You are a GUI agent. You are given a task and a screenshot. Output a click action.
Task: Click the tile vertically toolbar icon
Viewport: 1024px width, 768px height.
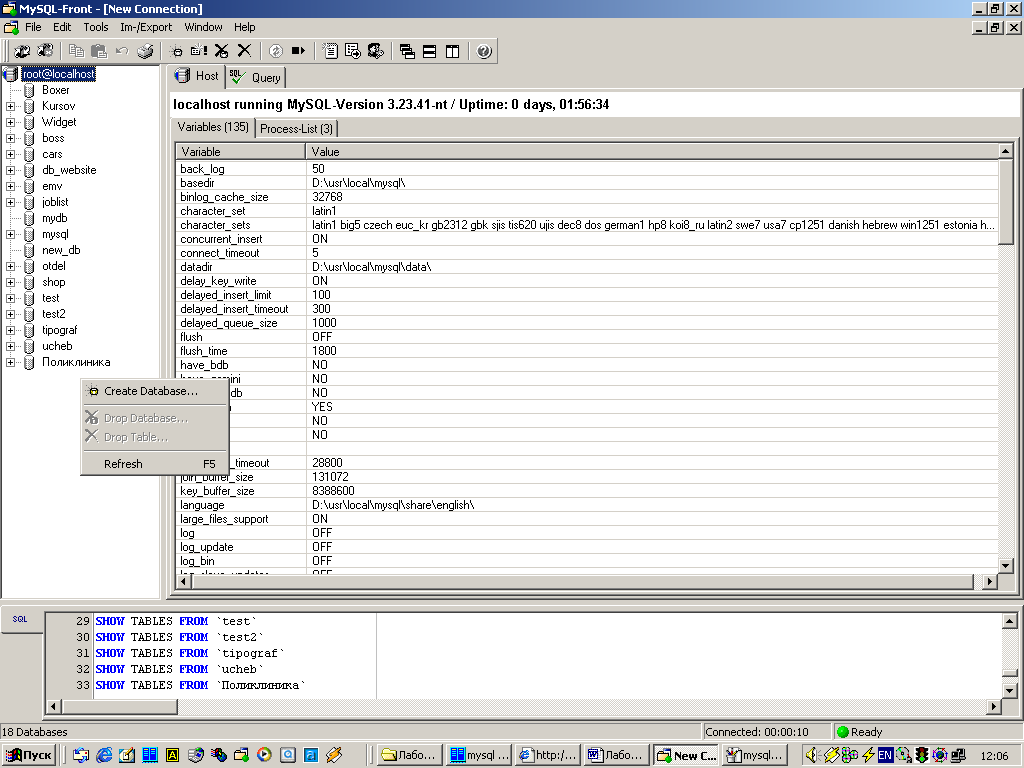453,51
